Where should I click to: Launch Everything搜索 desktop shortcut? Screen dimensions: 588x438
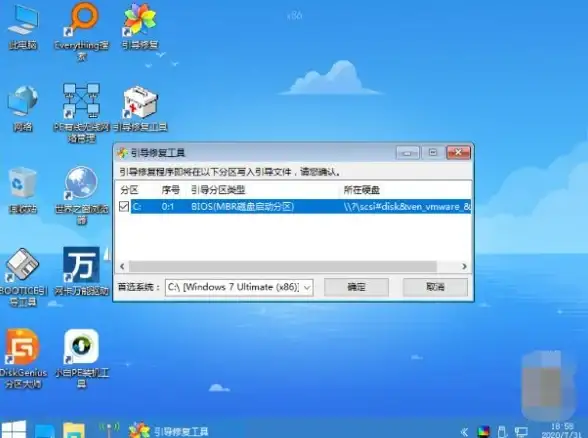click(82, 31)
